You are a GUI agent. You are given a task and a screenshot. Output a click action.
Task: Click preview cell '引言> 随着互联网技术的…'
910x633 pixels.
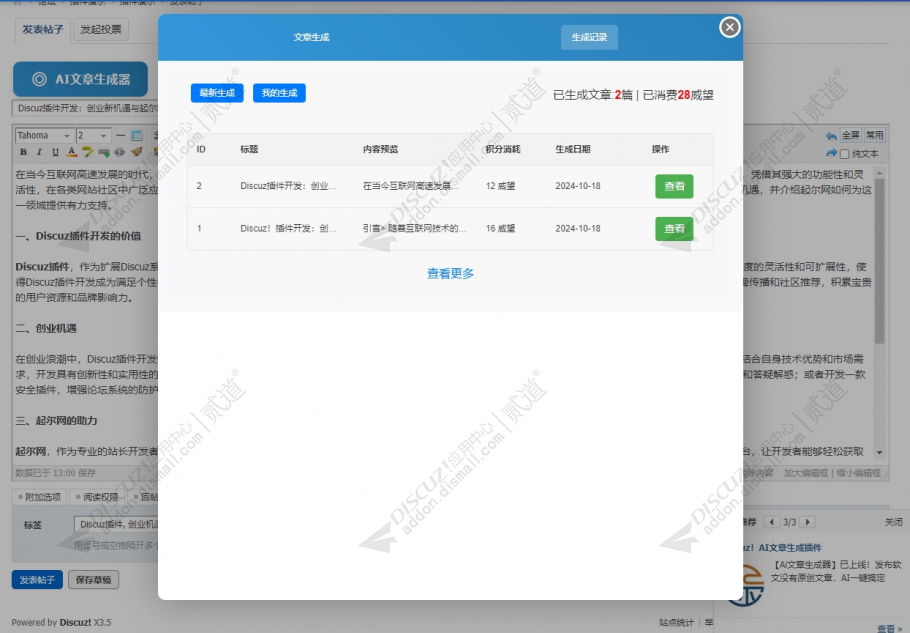(x=414, y=229)
